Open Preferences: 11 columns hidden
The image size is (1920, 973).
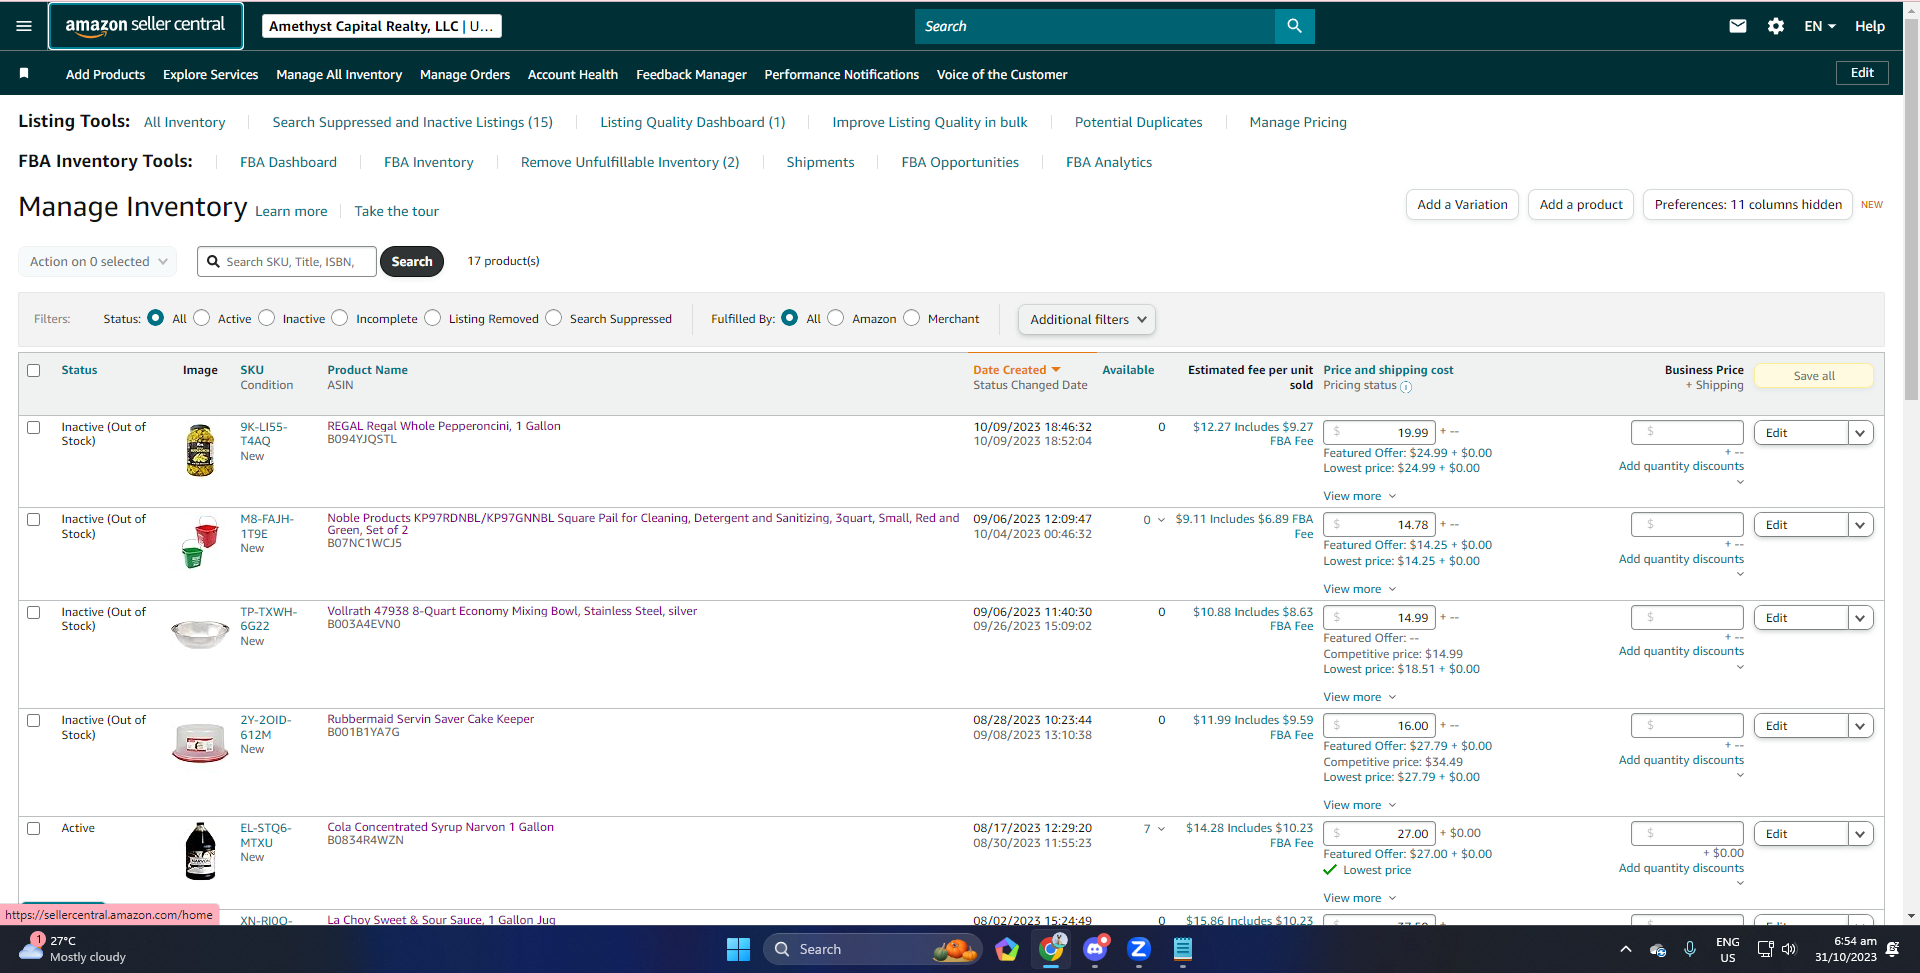(x=1748, y=205)
